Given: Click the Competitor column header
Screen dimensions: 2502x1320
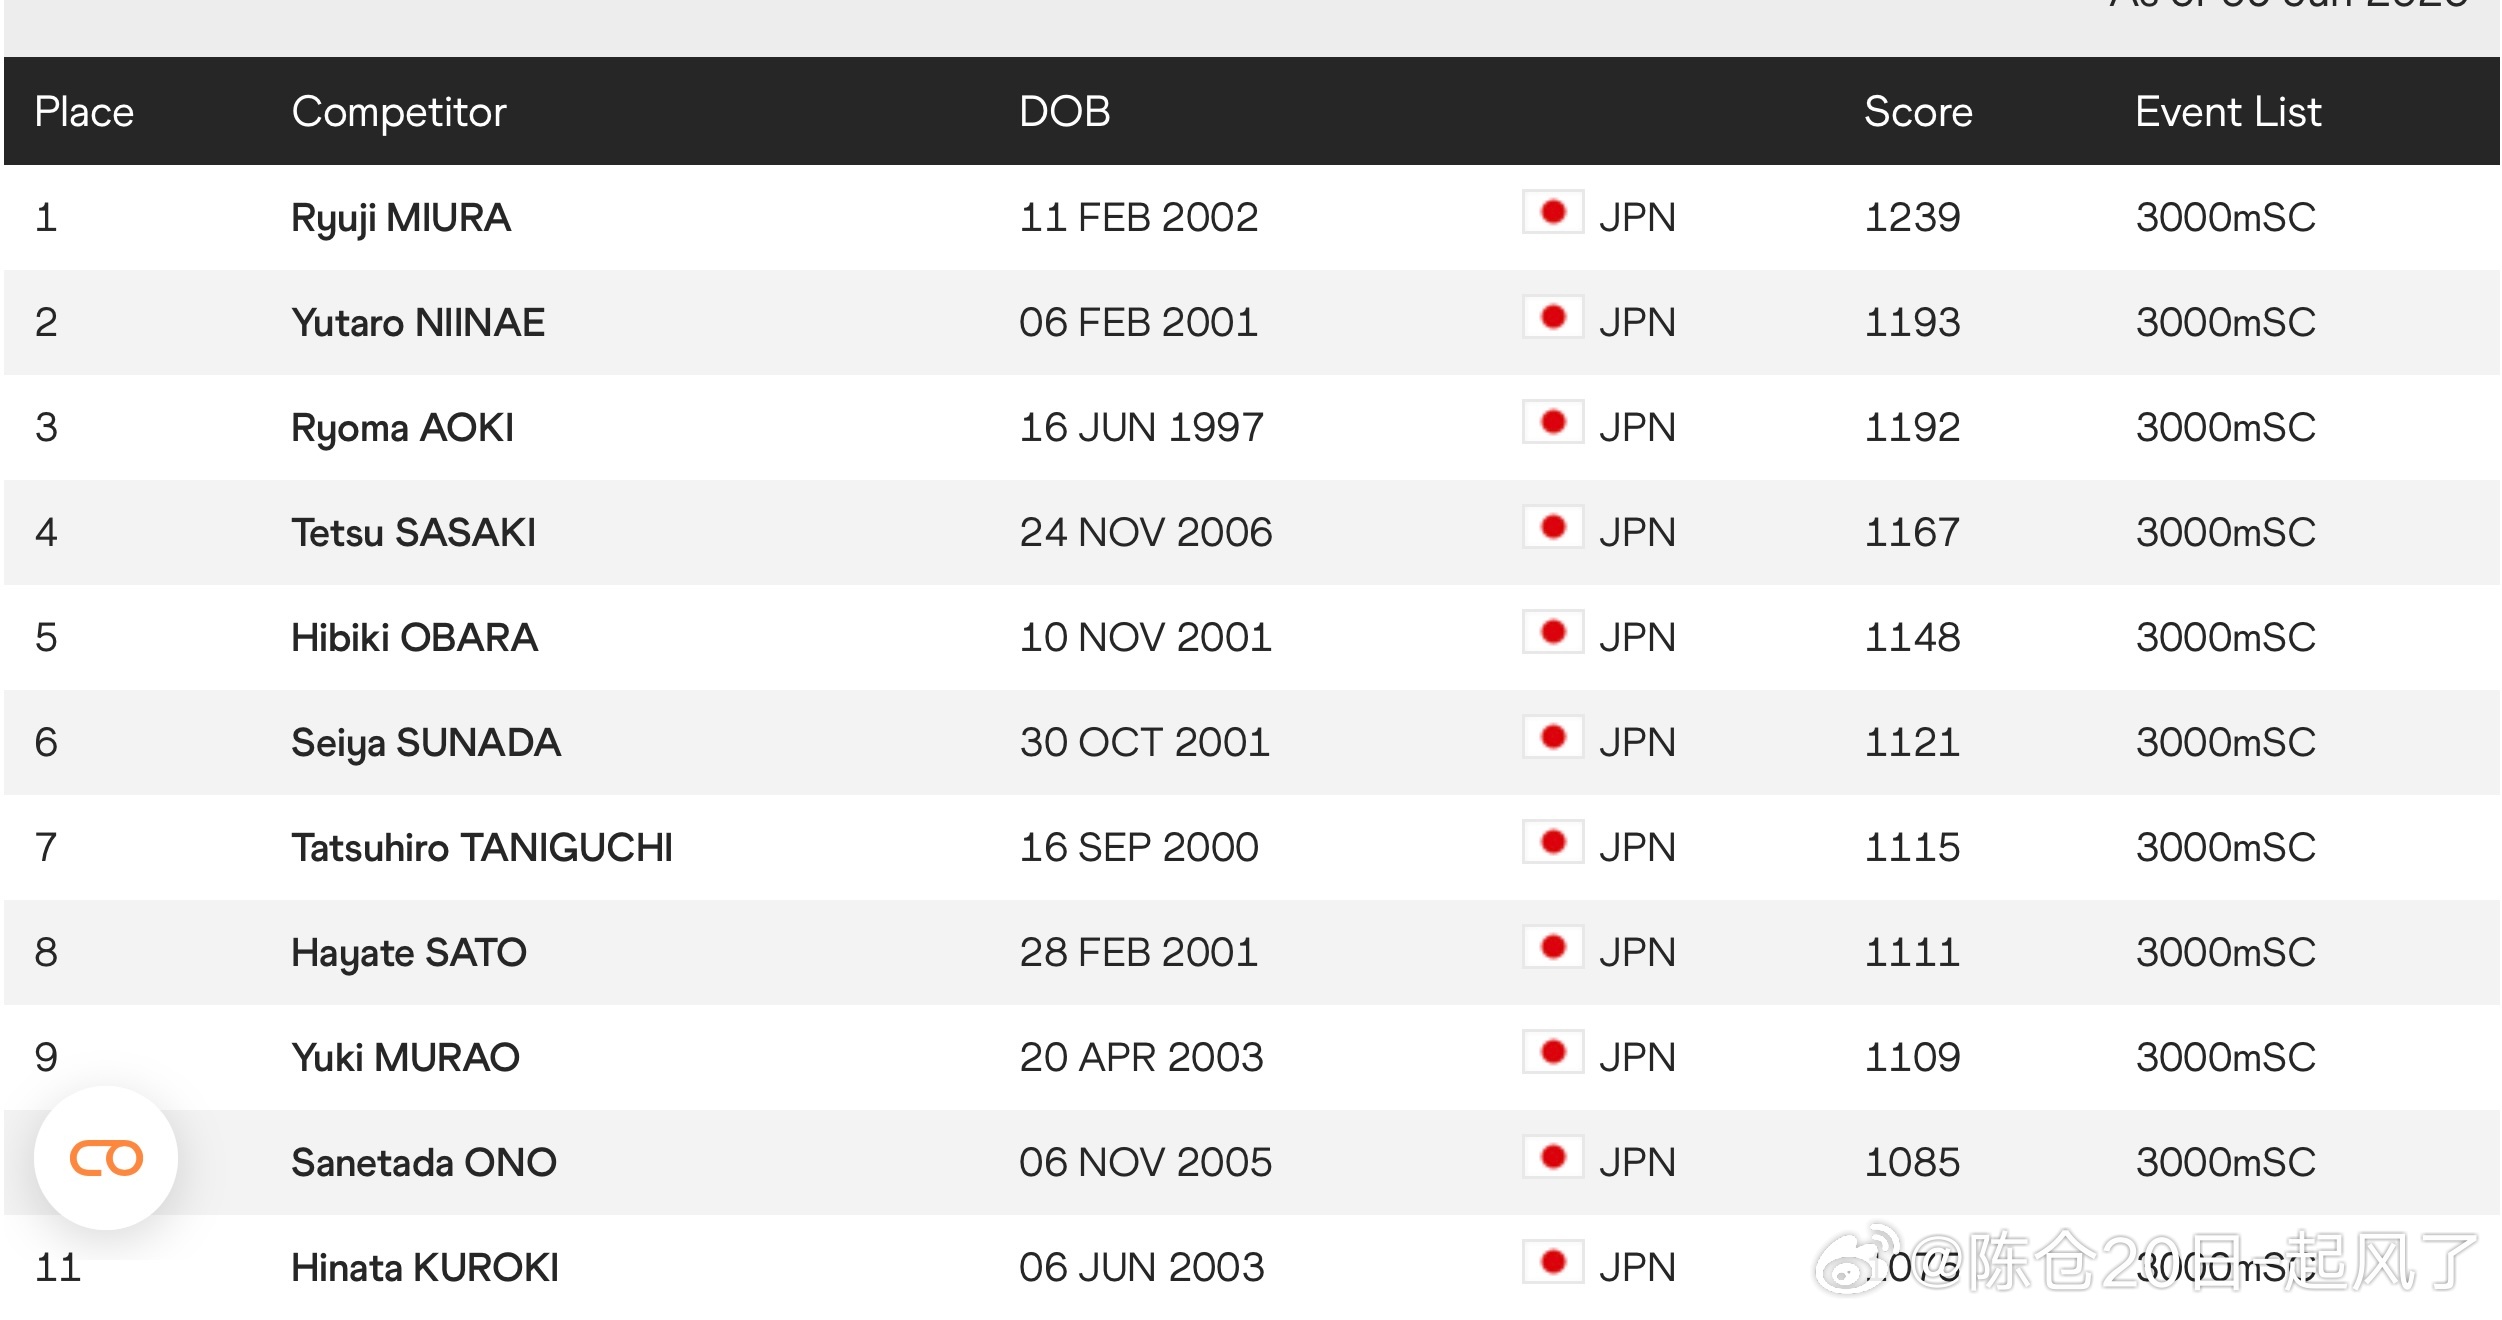Looking at the screenshot, I should click(399, 113).
